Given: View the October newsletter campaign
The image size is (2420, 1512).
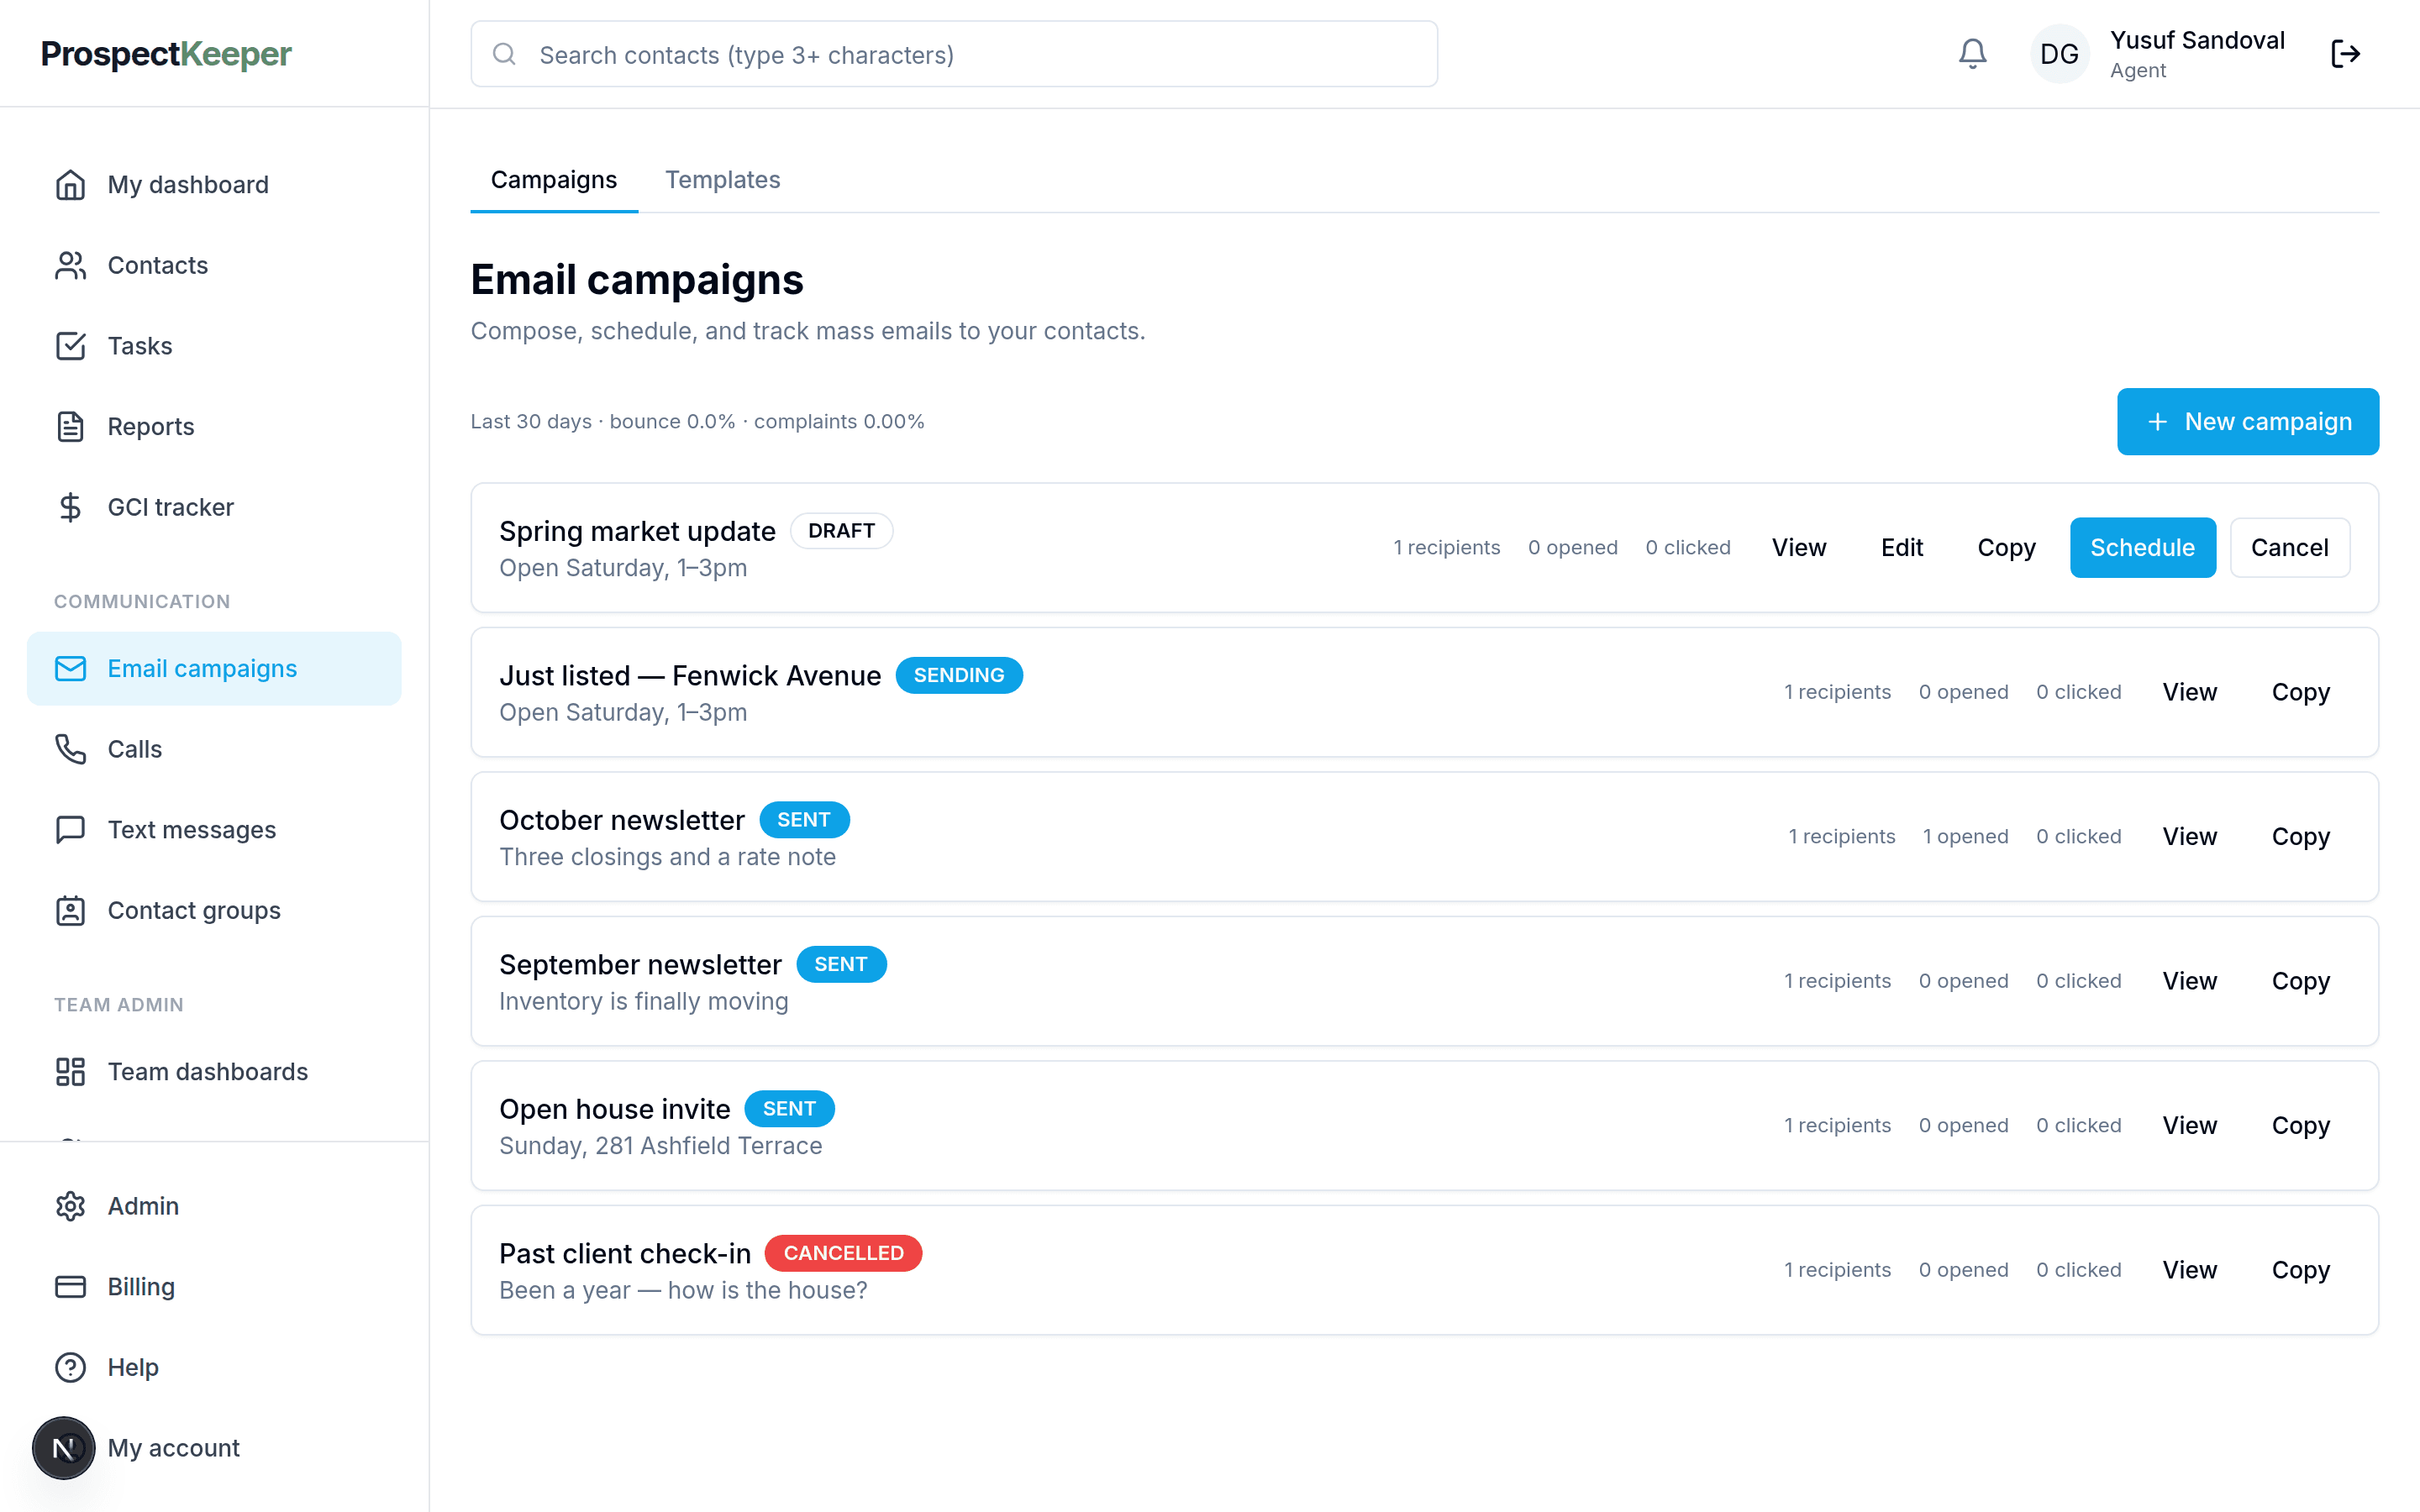Looking at the screenshot, I should coord(2189,837).
